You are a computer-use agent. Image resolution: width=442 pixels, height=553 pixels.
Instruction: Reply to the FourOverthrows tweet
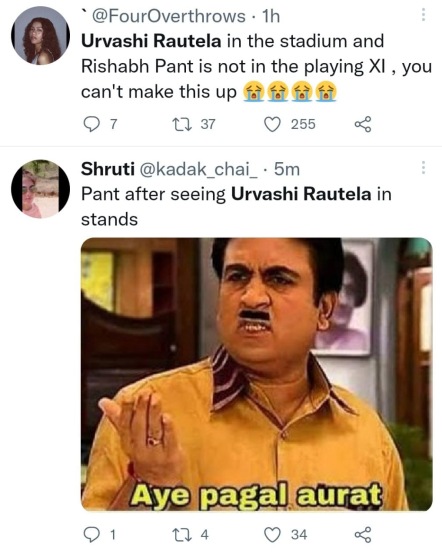(x=92, y=124)
